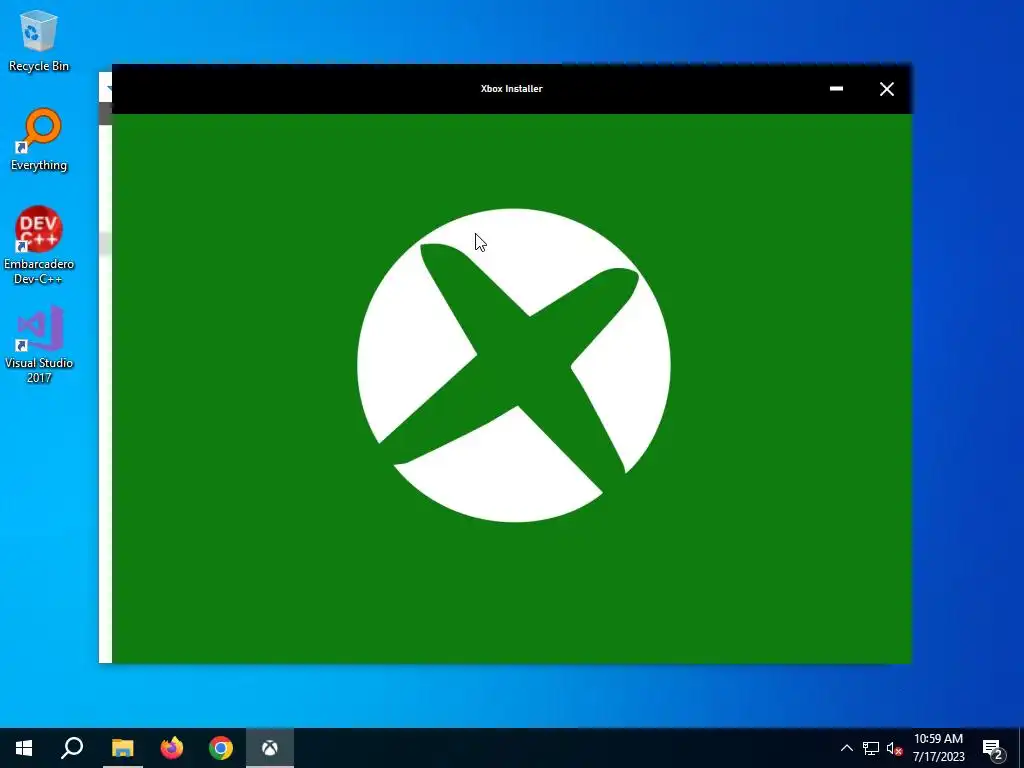Click the muted volume tray icon

[894, 748]
